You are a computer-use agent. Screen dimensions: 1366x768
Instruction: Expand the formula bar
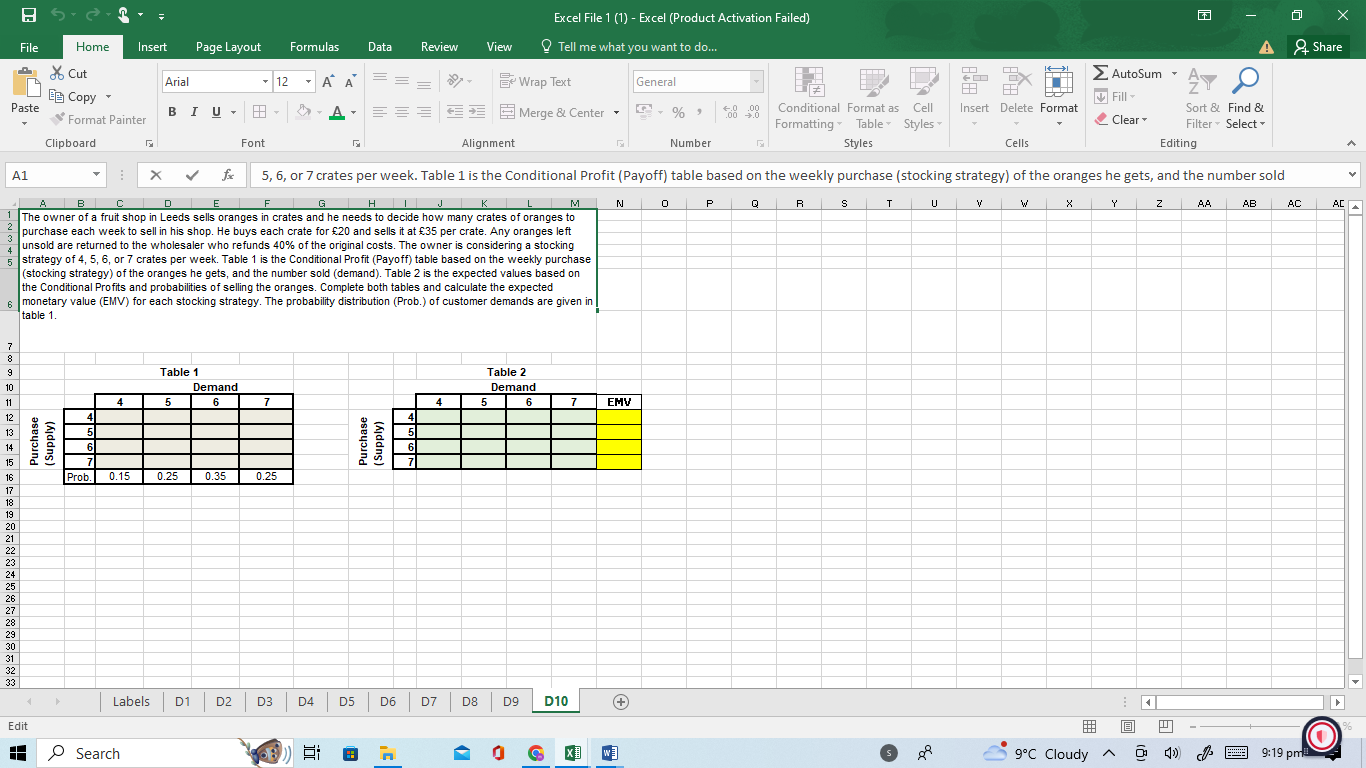1353,175
